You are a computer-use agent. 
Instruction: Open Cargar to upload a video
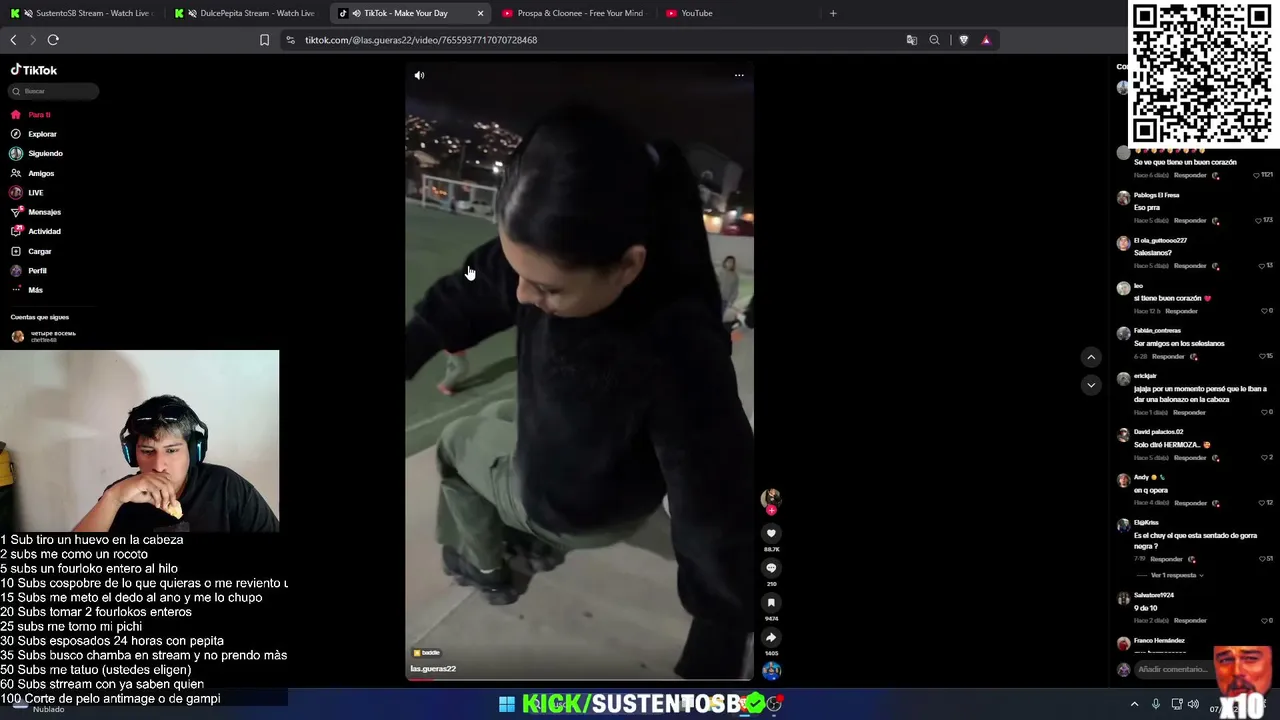[x=31, y=251]
